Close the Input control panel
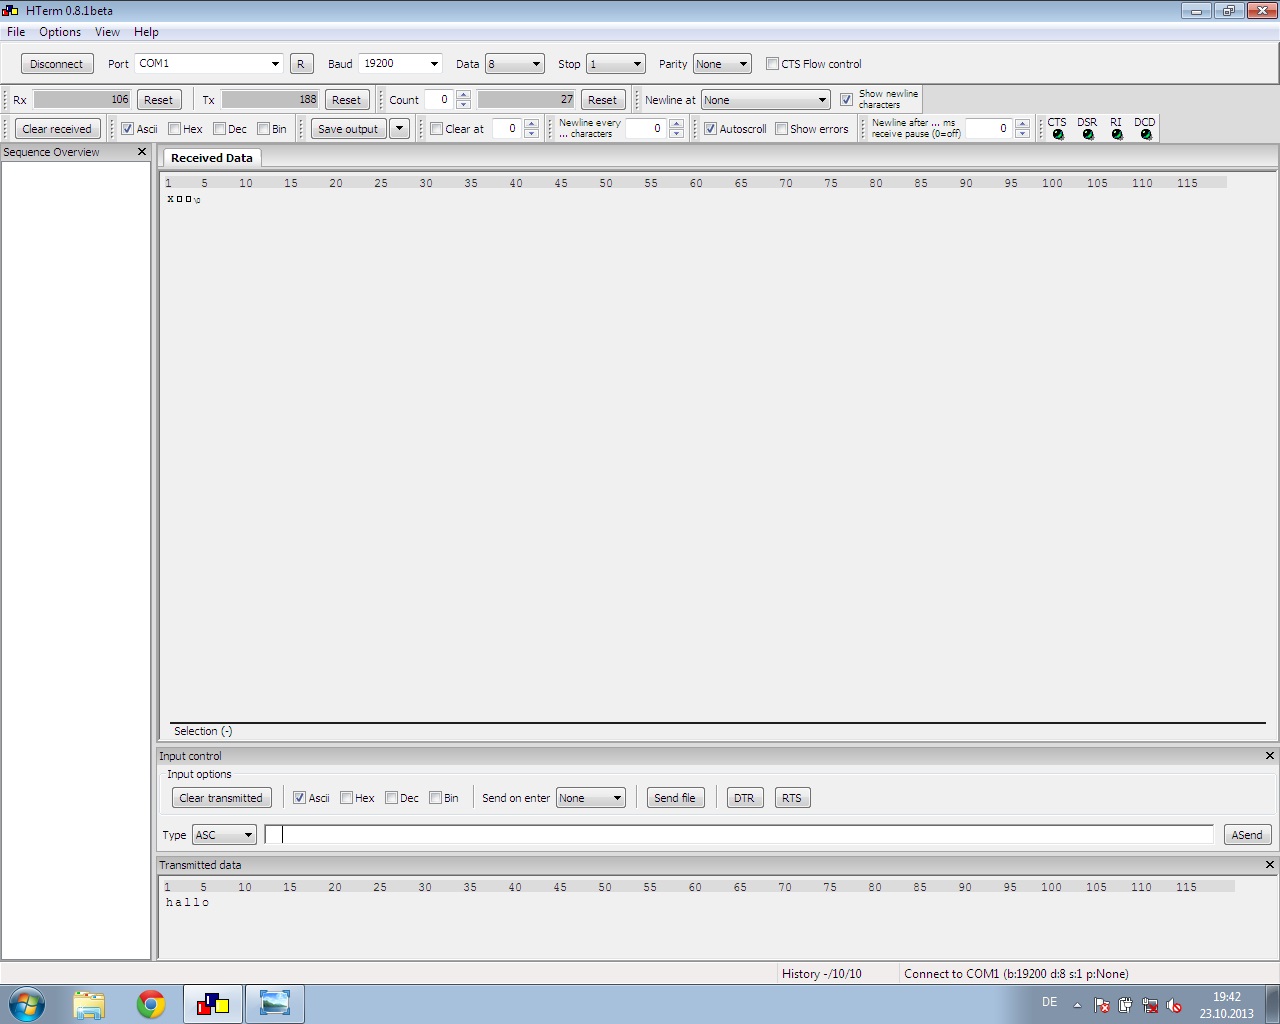Viewport: 1280px width, 1024px height. (1270, 756)
